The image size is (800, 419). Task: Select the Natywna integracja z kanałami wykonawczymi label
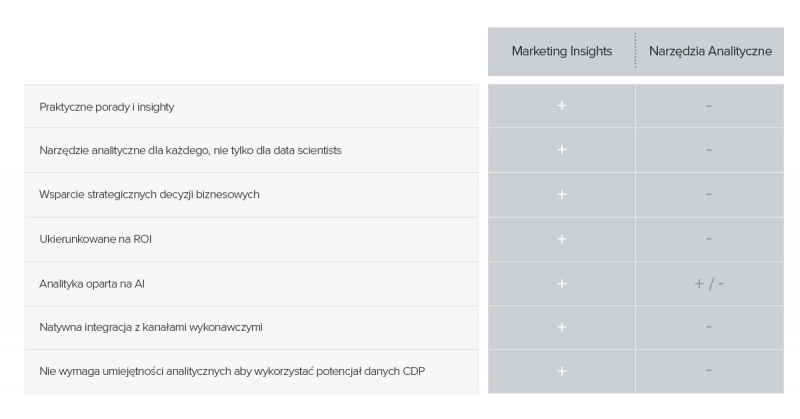(151, 328)
